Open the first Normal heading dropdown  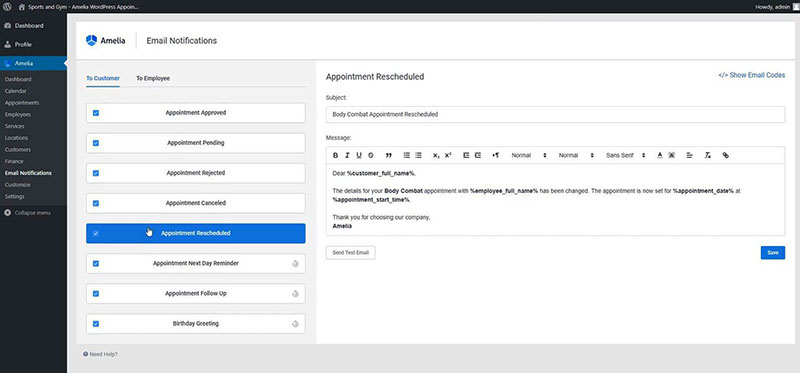529,156
